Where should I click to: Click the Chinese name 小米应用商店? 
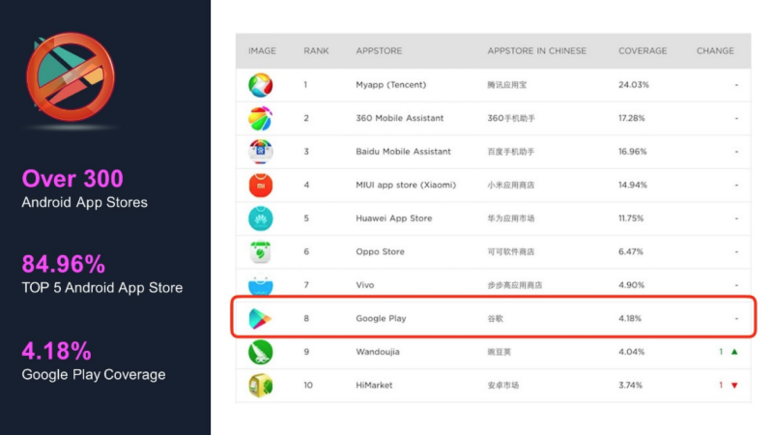(x=511, y=185)
